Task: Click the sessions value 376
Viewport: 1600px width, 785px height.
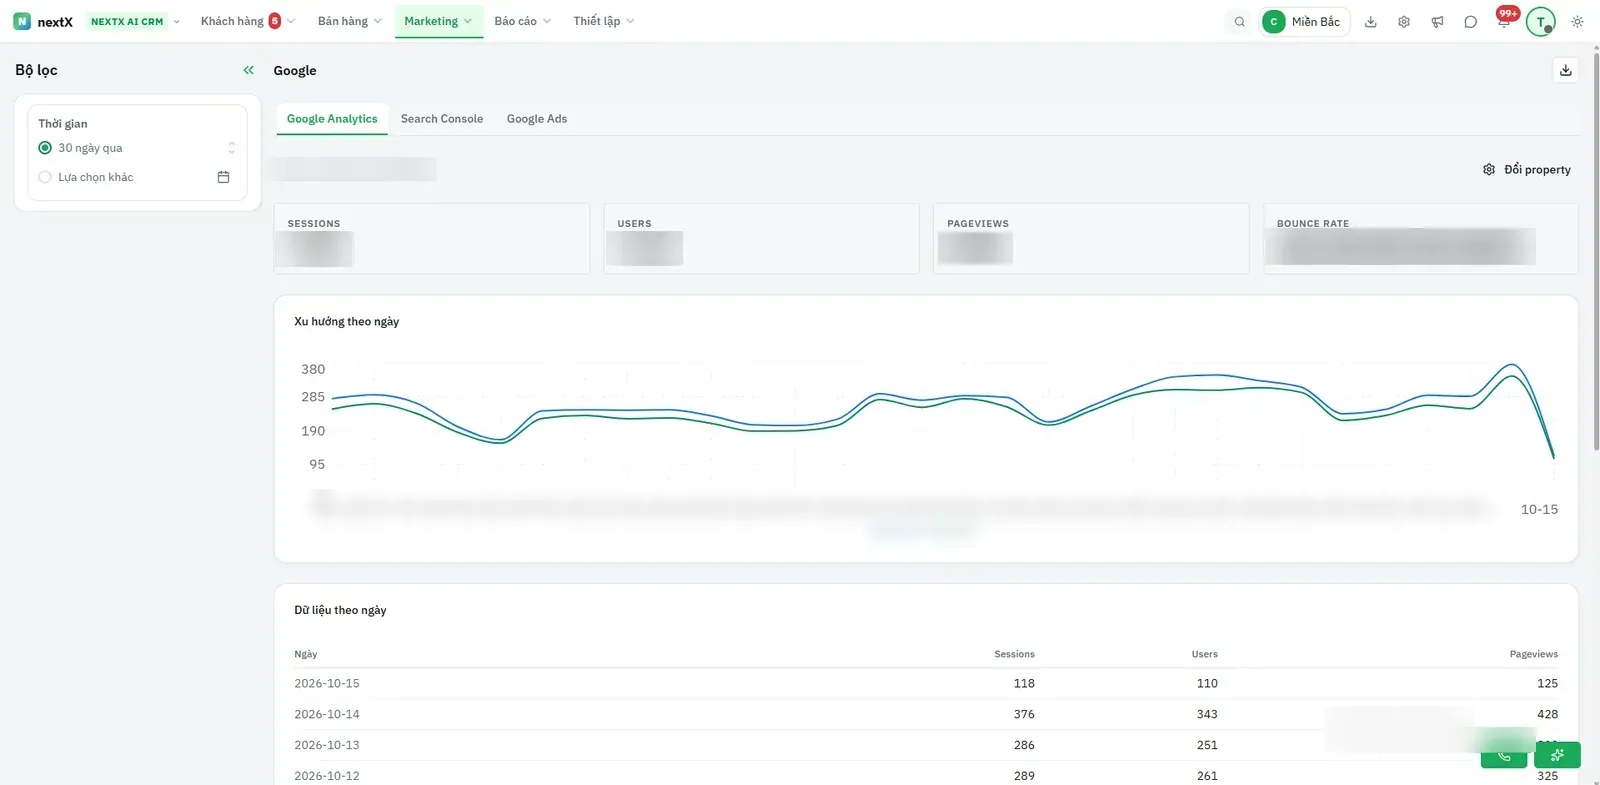Action: [1024, 714]
